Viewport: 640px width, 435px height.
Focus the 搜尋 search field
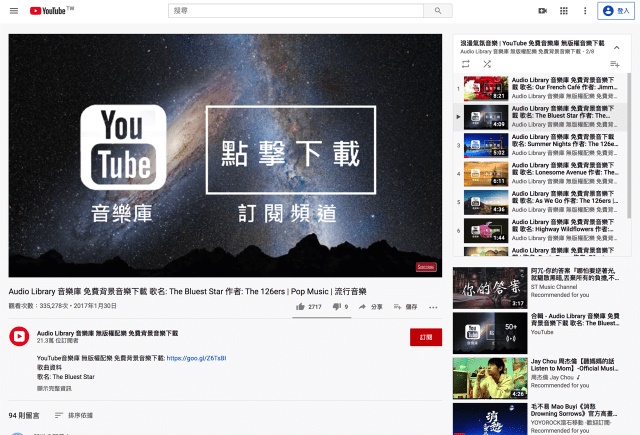[x=296, y=11]
